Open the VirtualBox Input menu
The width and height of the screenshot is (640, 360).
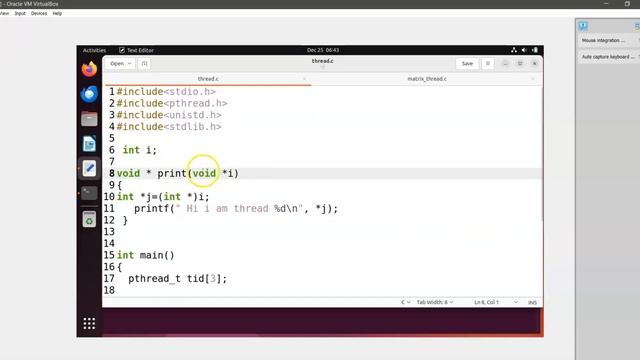[20, 13]
